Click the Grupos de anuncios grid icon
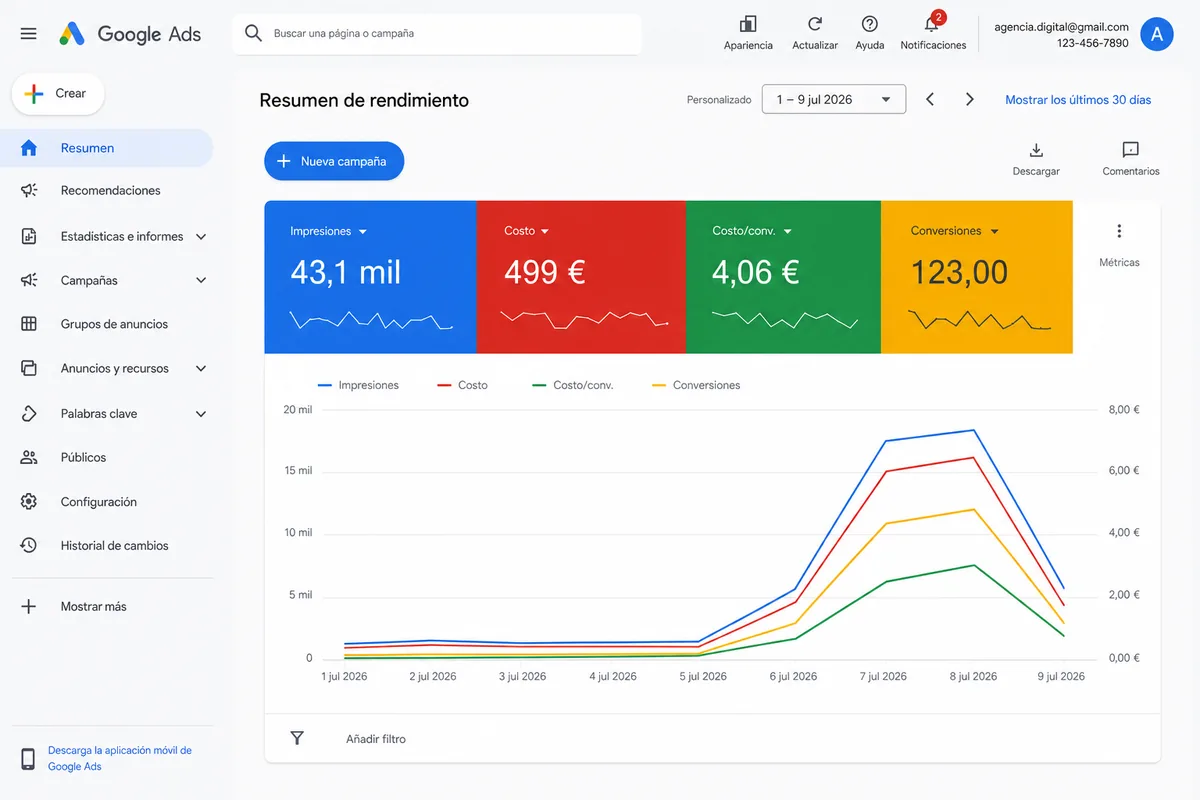The width and height of the screenshot is (1200, 800). [29, 324]
